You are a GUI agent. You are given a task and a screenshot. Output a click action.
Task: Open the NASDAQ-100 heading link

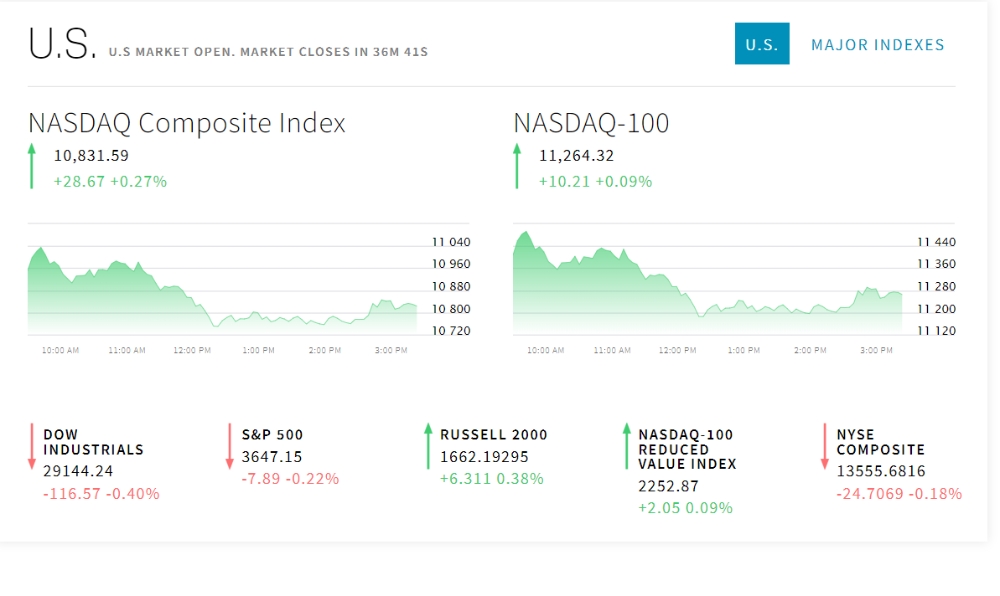pos(591,123)
